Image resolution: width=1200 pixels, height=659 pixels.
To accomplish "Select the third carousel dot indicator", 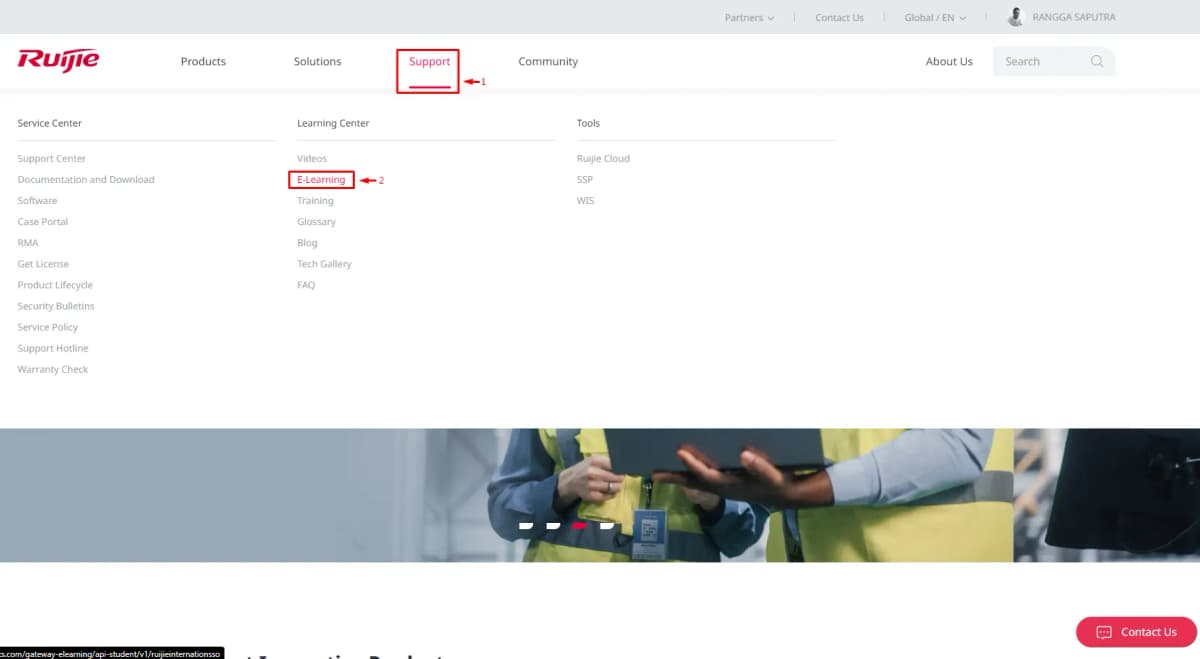I will pyautogui.click(x=577, y=525).
